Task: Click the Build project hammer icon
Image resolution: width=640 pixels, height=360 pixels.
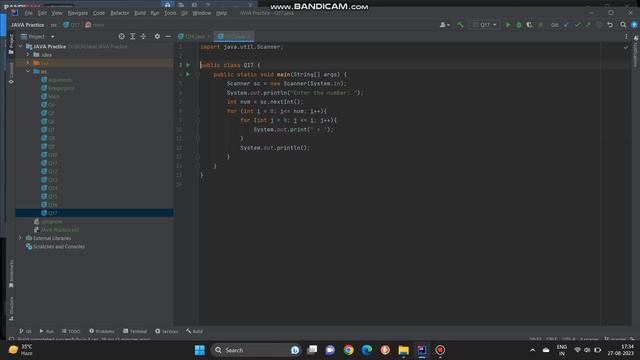Action: pos(460,25)
